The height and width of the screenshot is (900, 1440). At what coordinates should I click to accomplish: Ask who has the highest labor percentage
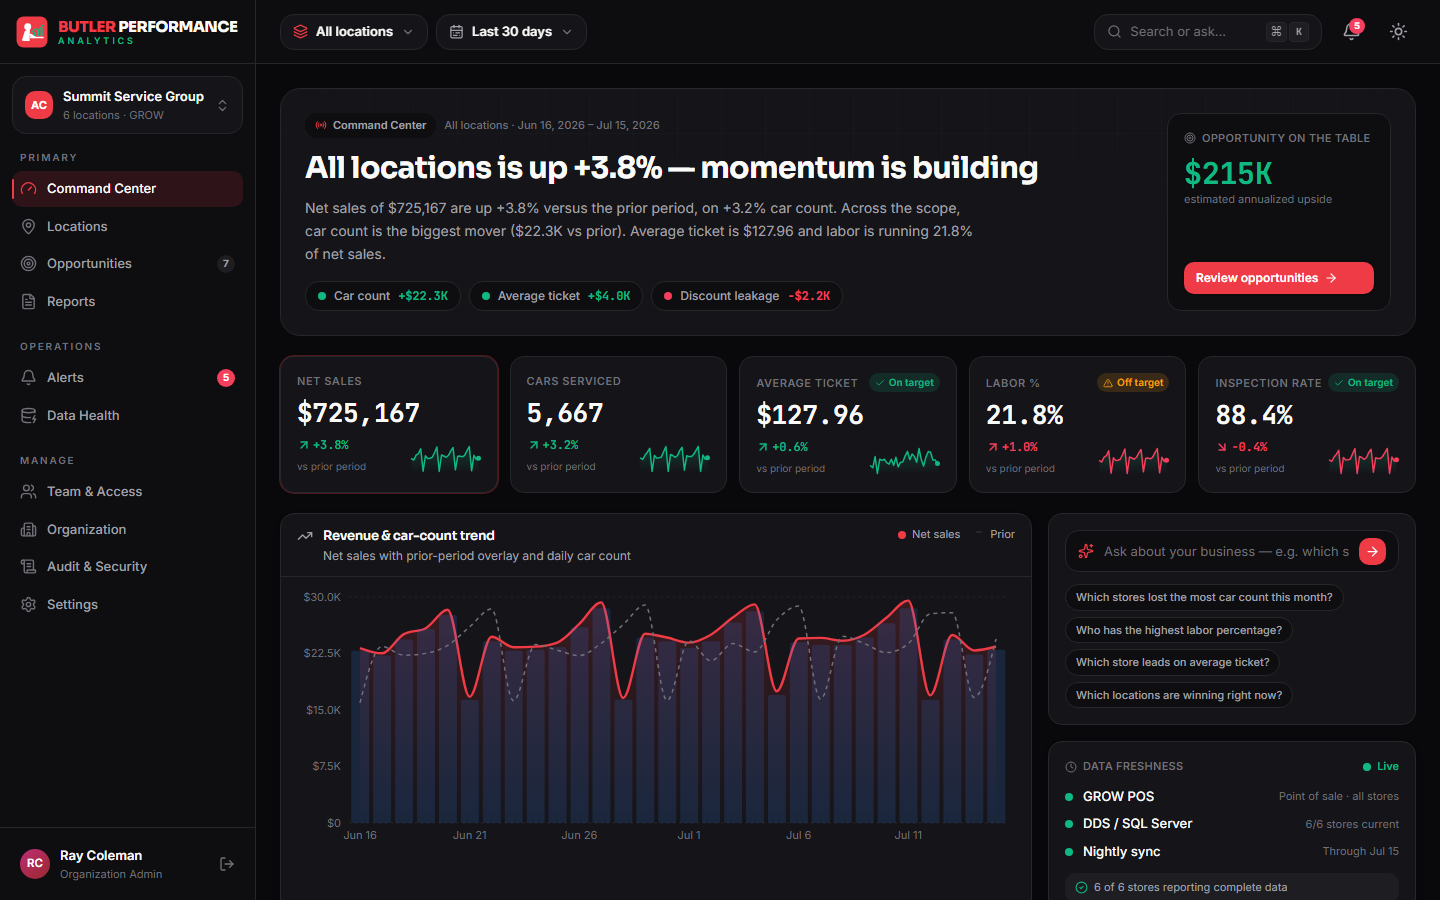tap(1179, 631)
